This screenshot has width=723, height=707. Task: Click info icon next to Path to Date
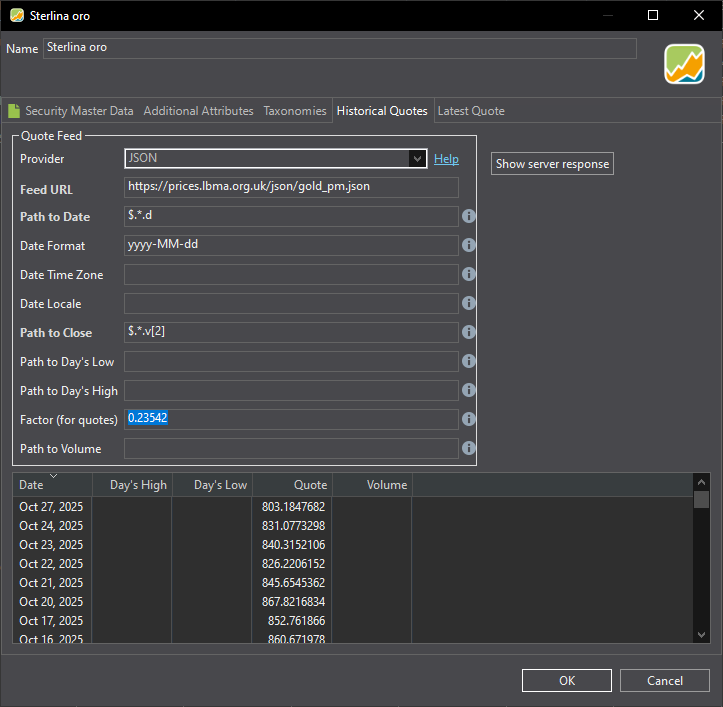coord(468,216)
